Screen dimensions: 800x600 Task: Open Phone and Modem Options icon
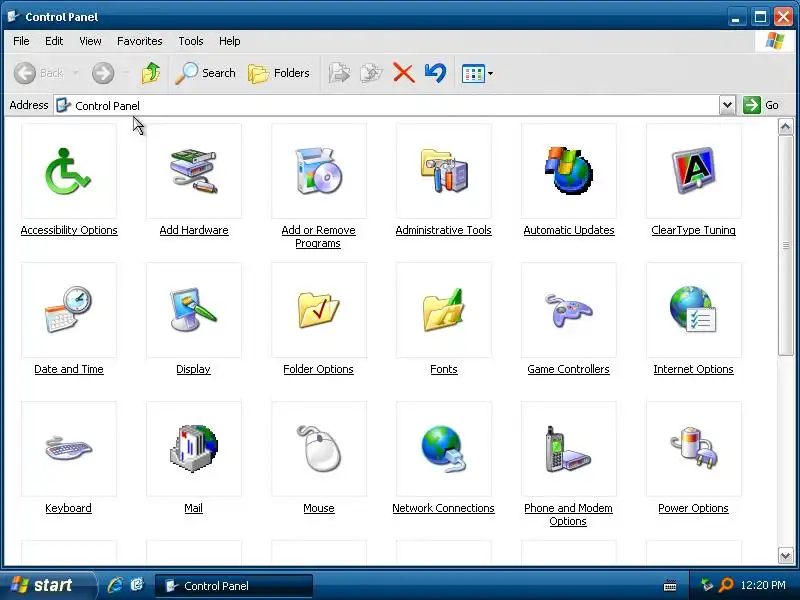tap(568, 448)
